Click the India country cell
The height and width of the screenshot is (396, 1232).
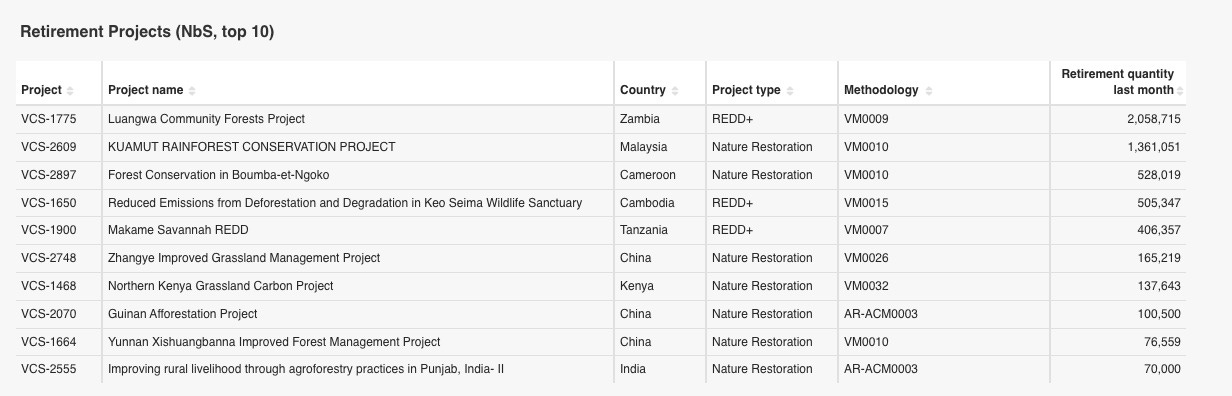633,369
